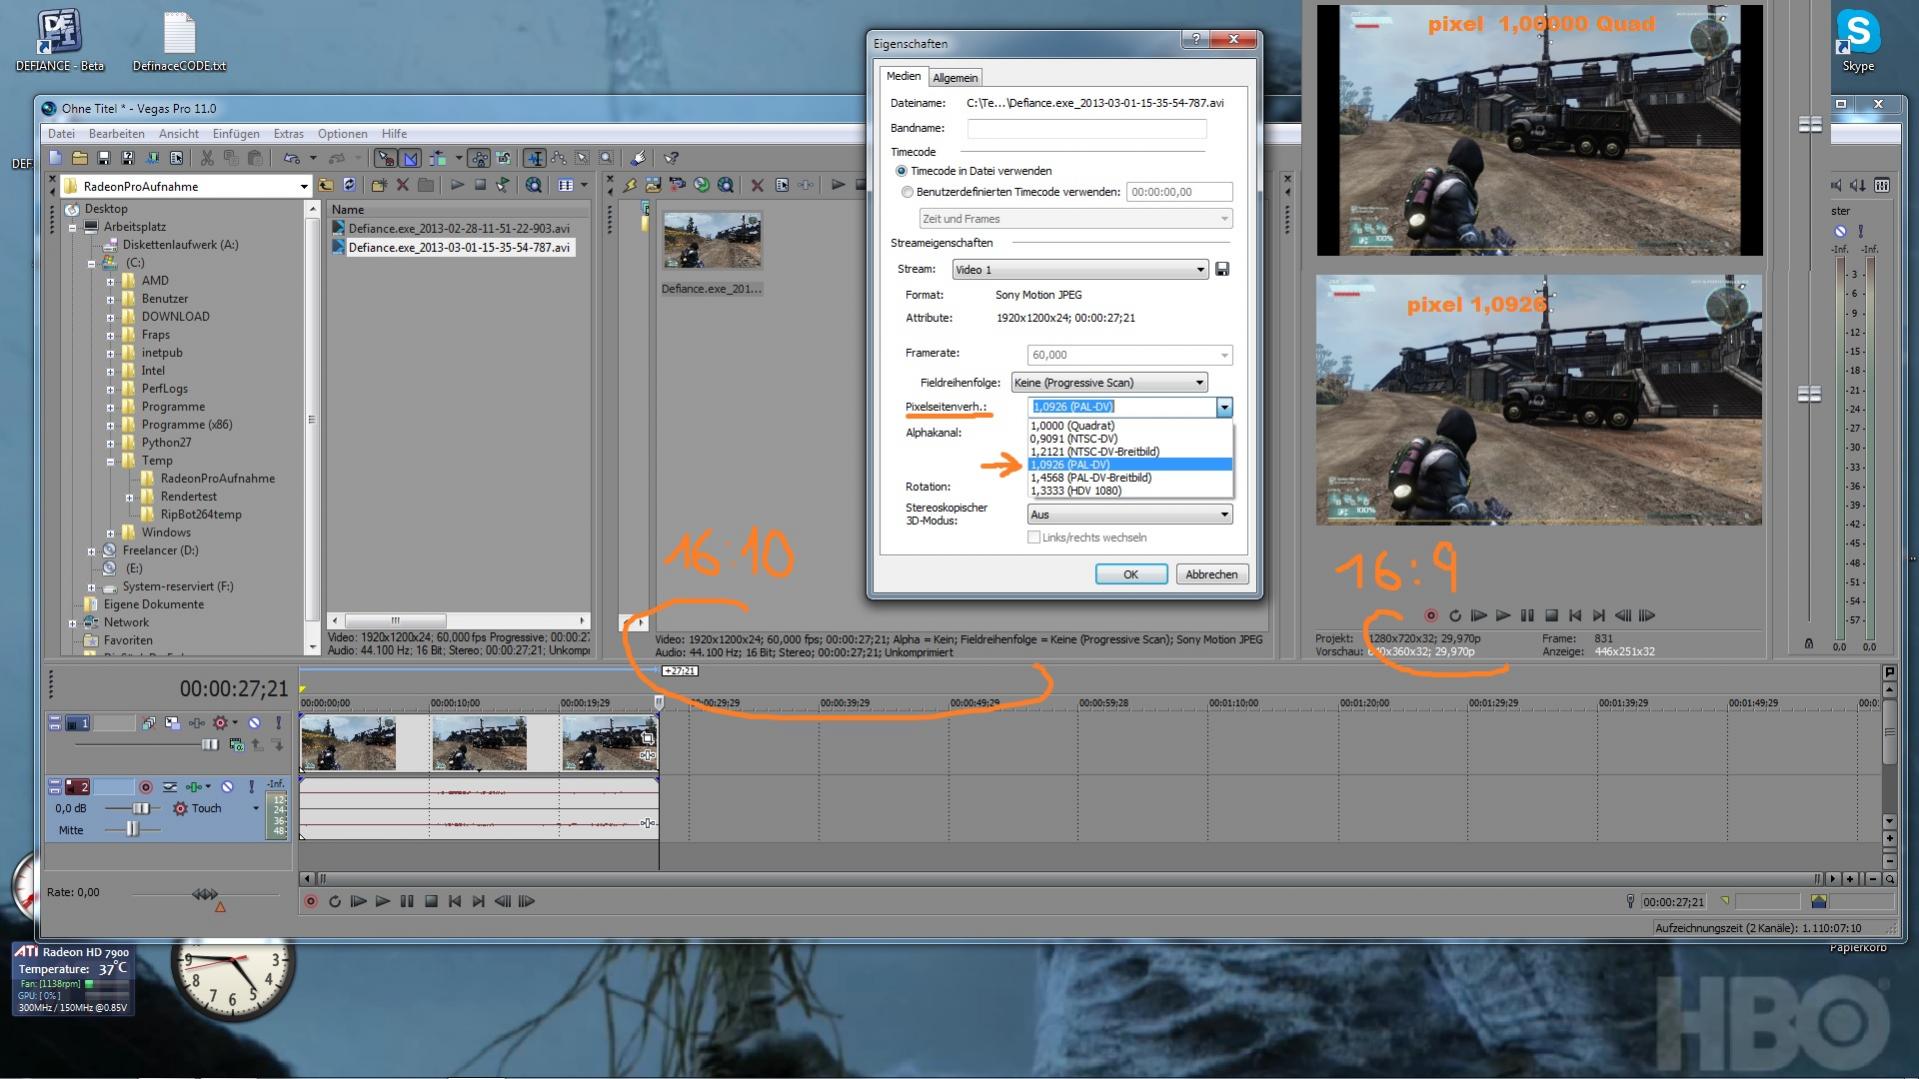1919x1079 pixels.
Task: Toggle loop playback on timeline transport
Action: coord(335,902)
